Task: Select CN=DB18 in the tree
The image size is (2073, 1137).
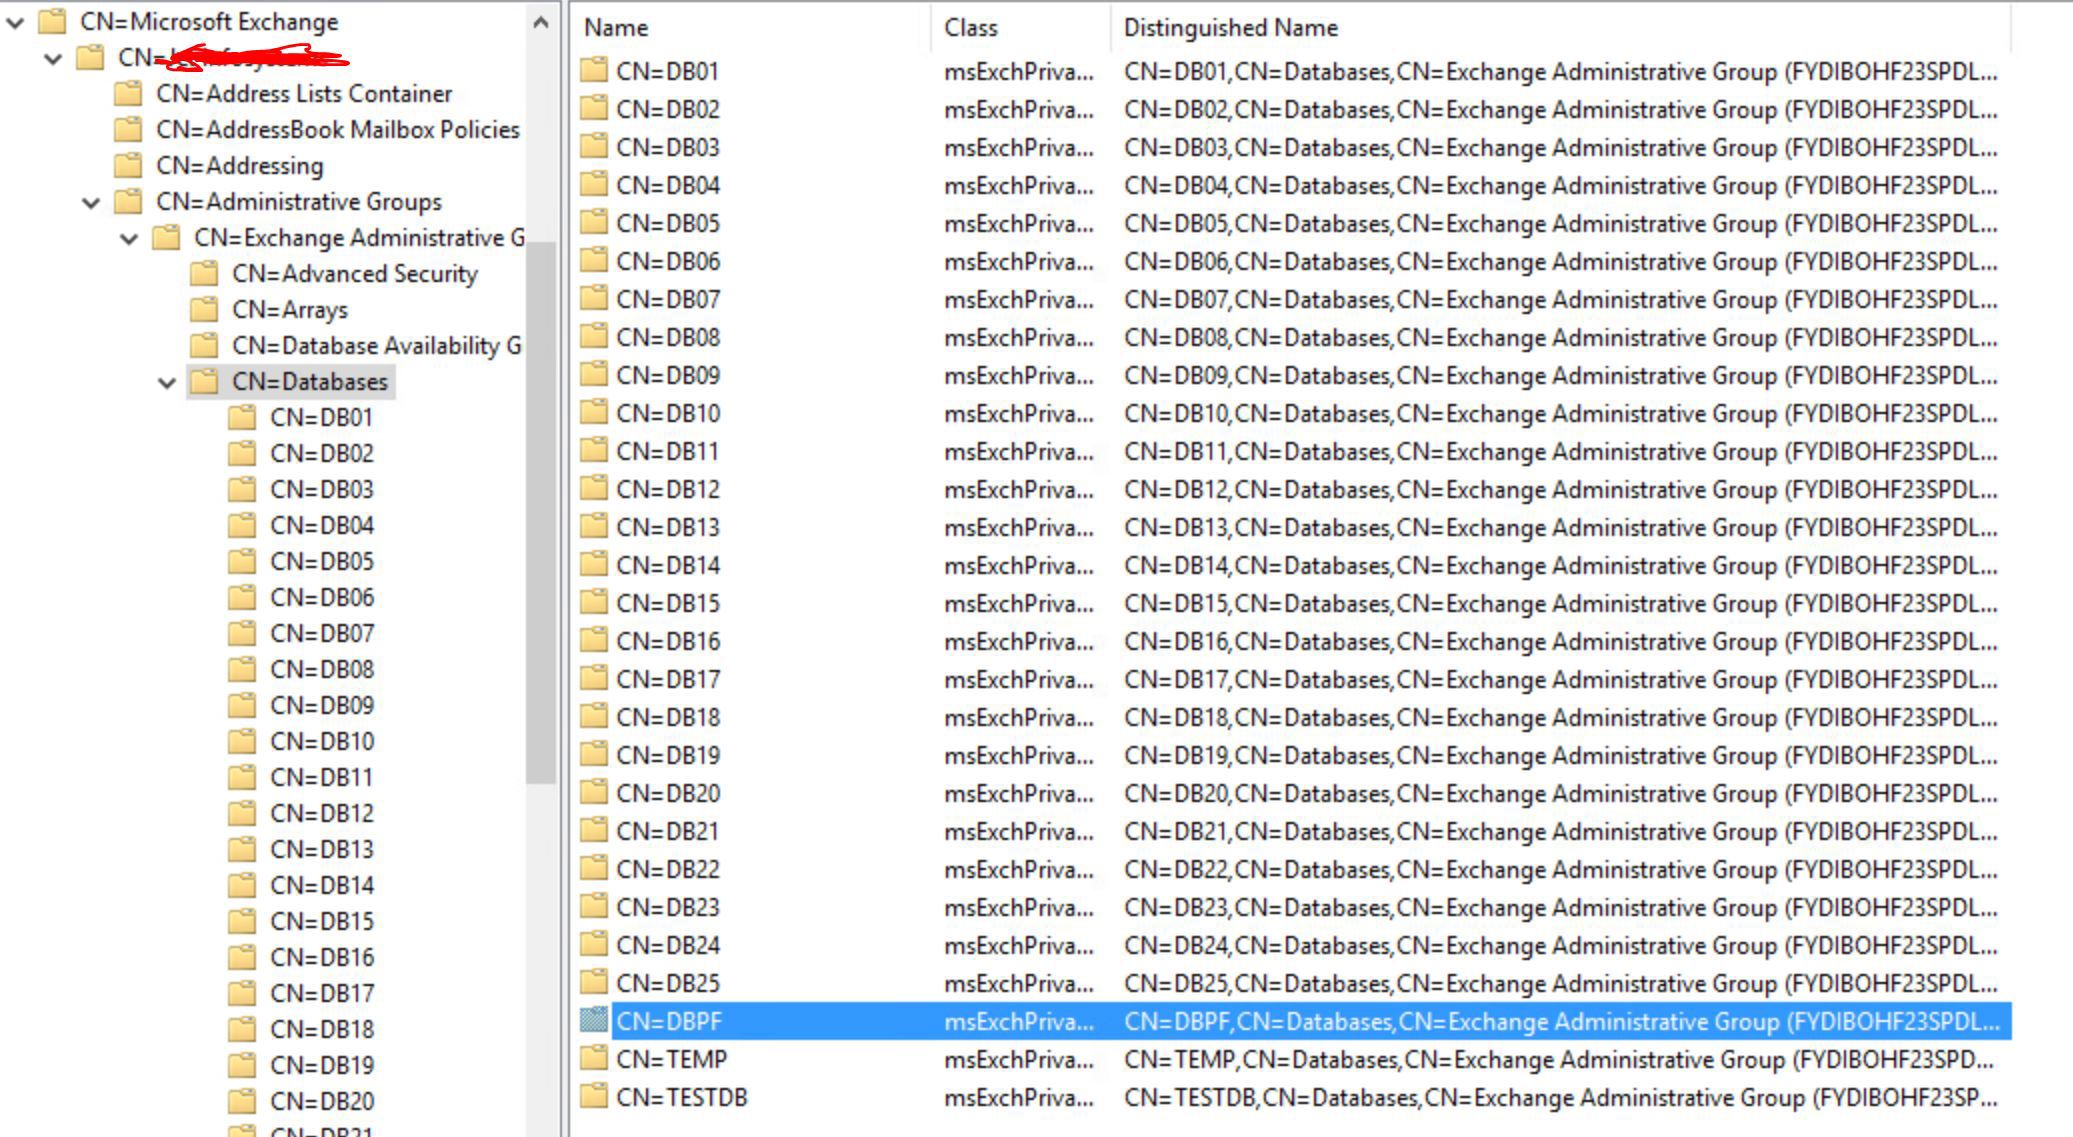Action: 321,1030
